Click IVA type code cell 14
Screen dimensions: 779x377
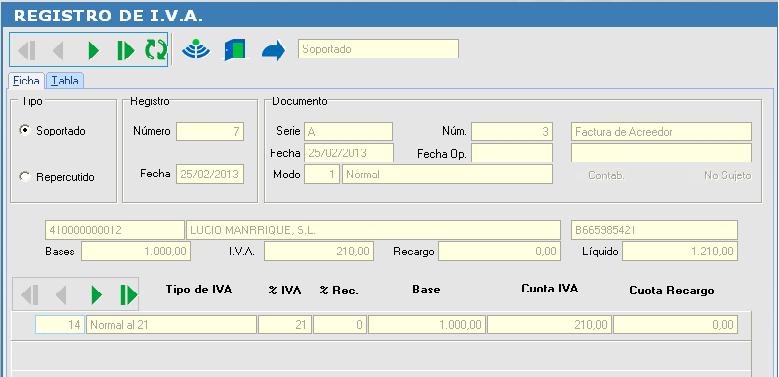point(60,325)
